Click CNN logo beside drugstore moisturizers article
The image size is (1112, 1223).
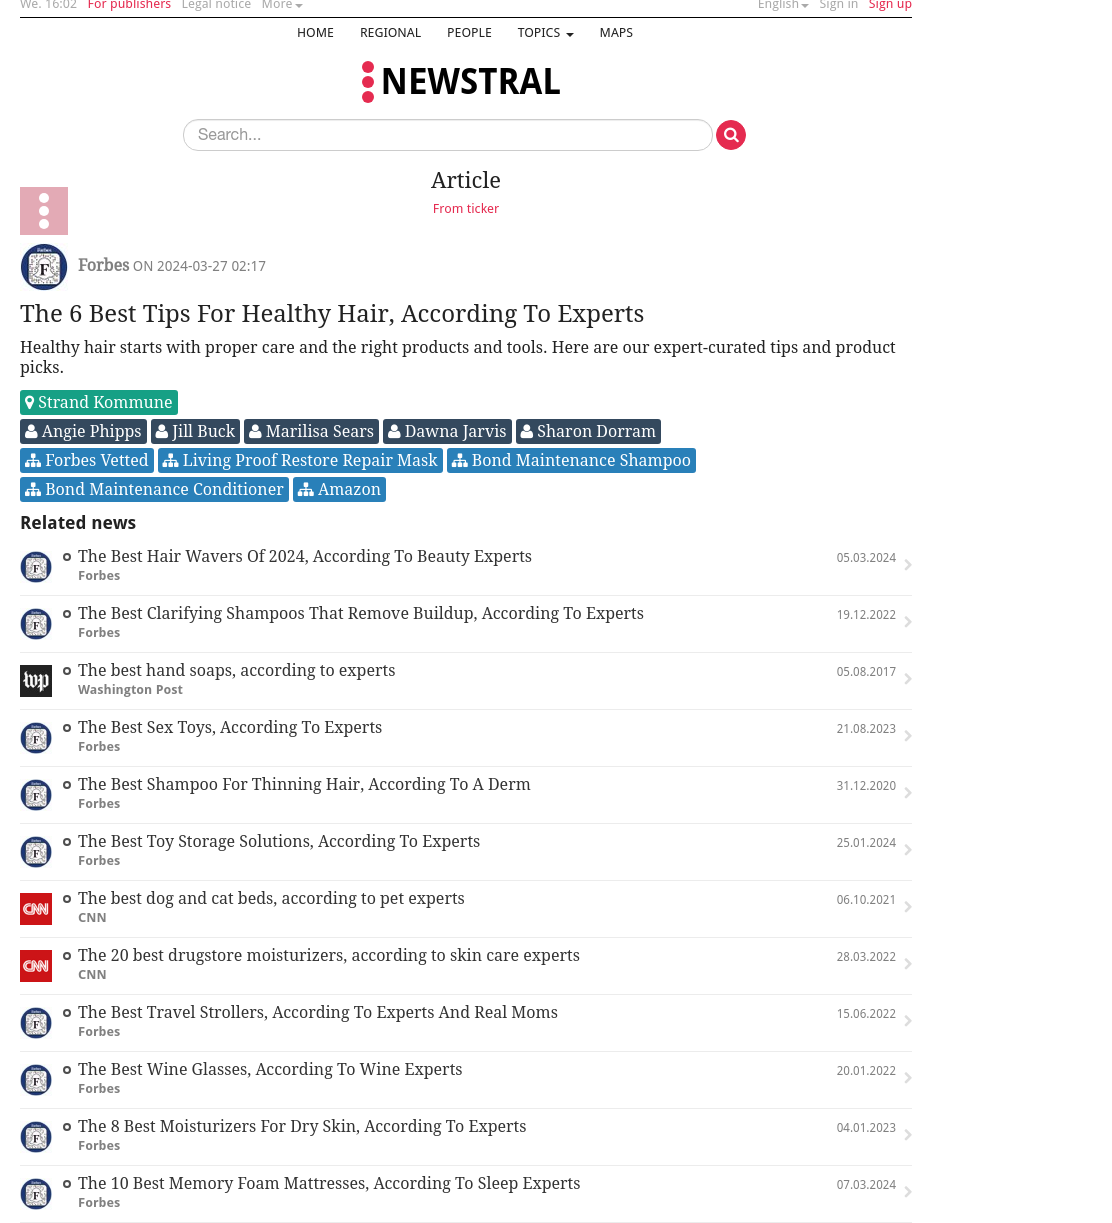click(x=36, y=966)
